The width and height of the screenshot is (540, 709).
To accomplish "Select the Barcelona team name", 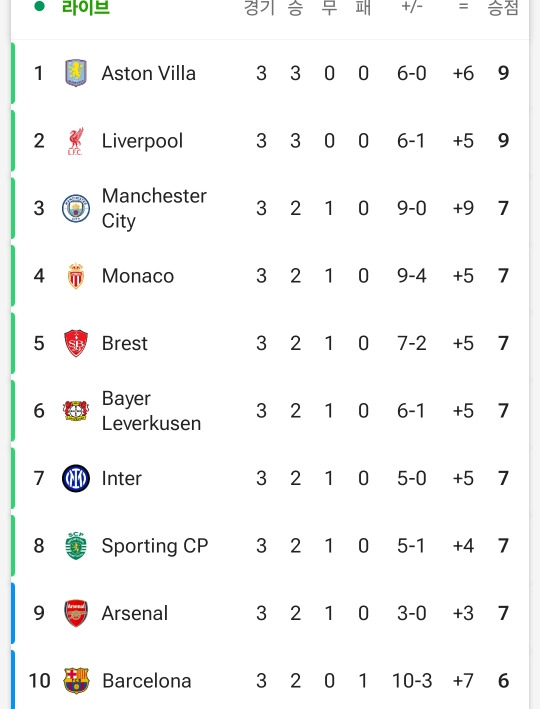I will (x=147, y=681).
